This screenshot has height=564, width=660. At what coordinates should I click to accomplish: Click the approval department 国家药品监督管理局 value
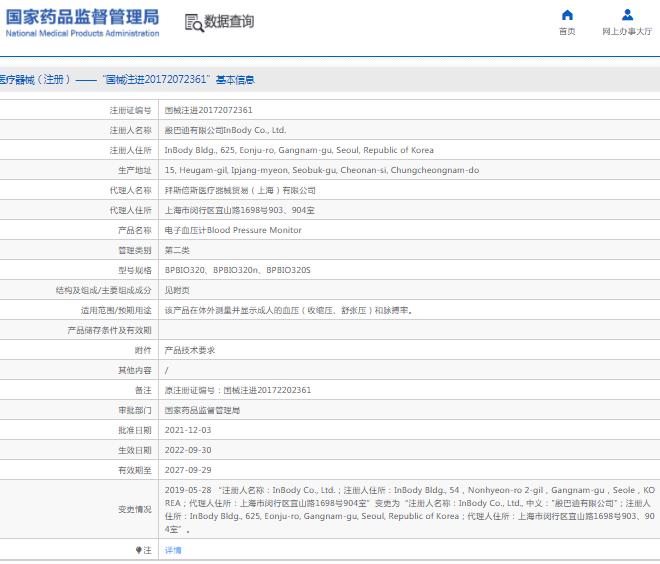coord(202,410)
